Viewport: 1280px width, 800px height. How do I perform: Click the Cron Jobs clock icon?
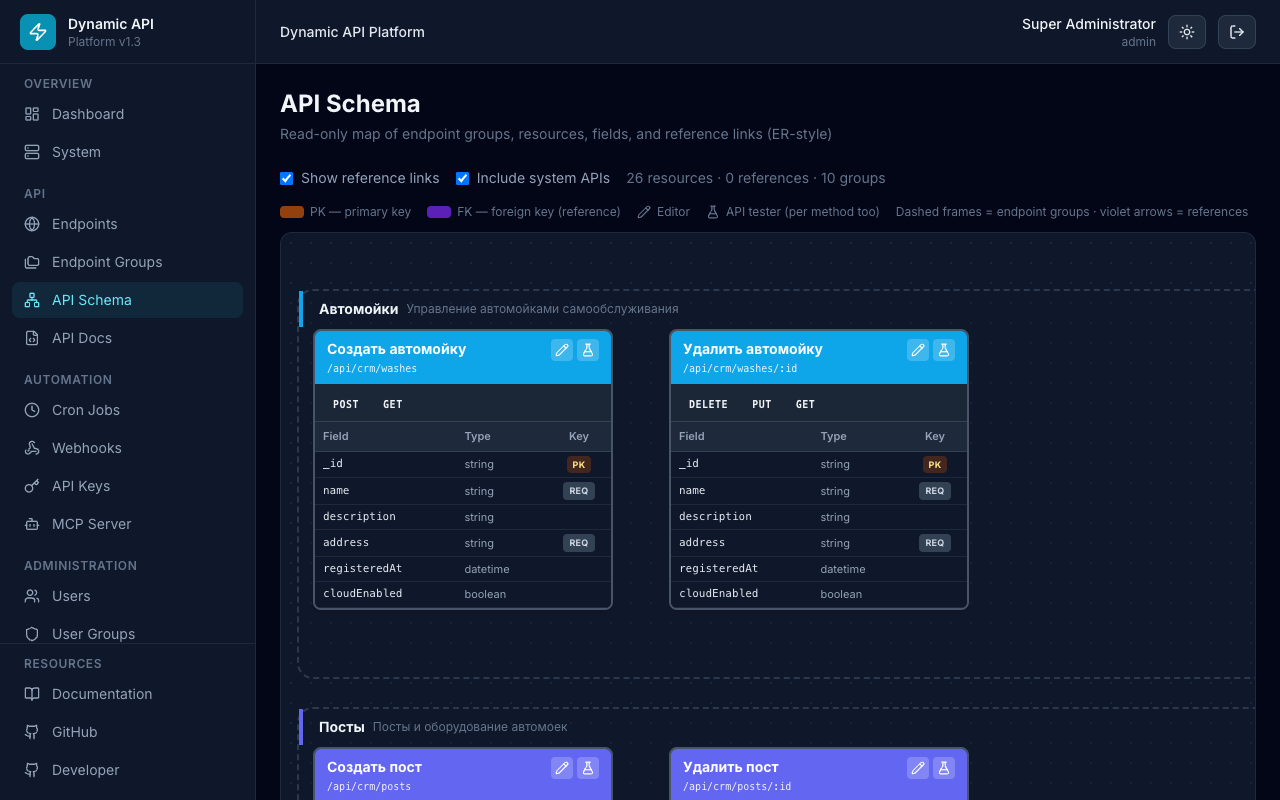click(32, 410)
